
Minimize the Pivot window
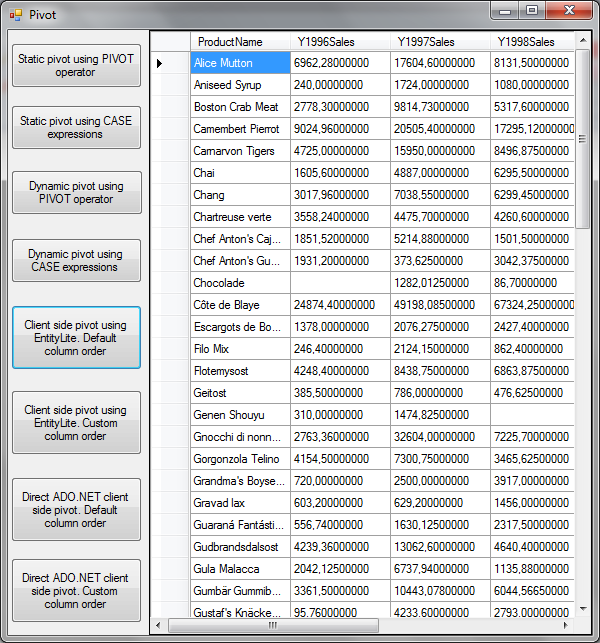[x=504, y=11]
